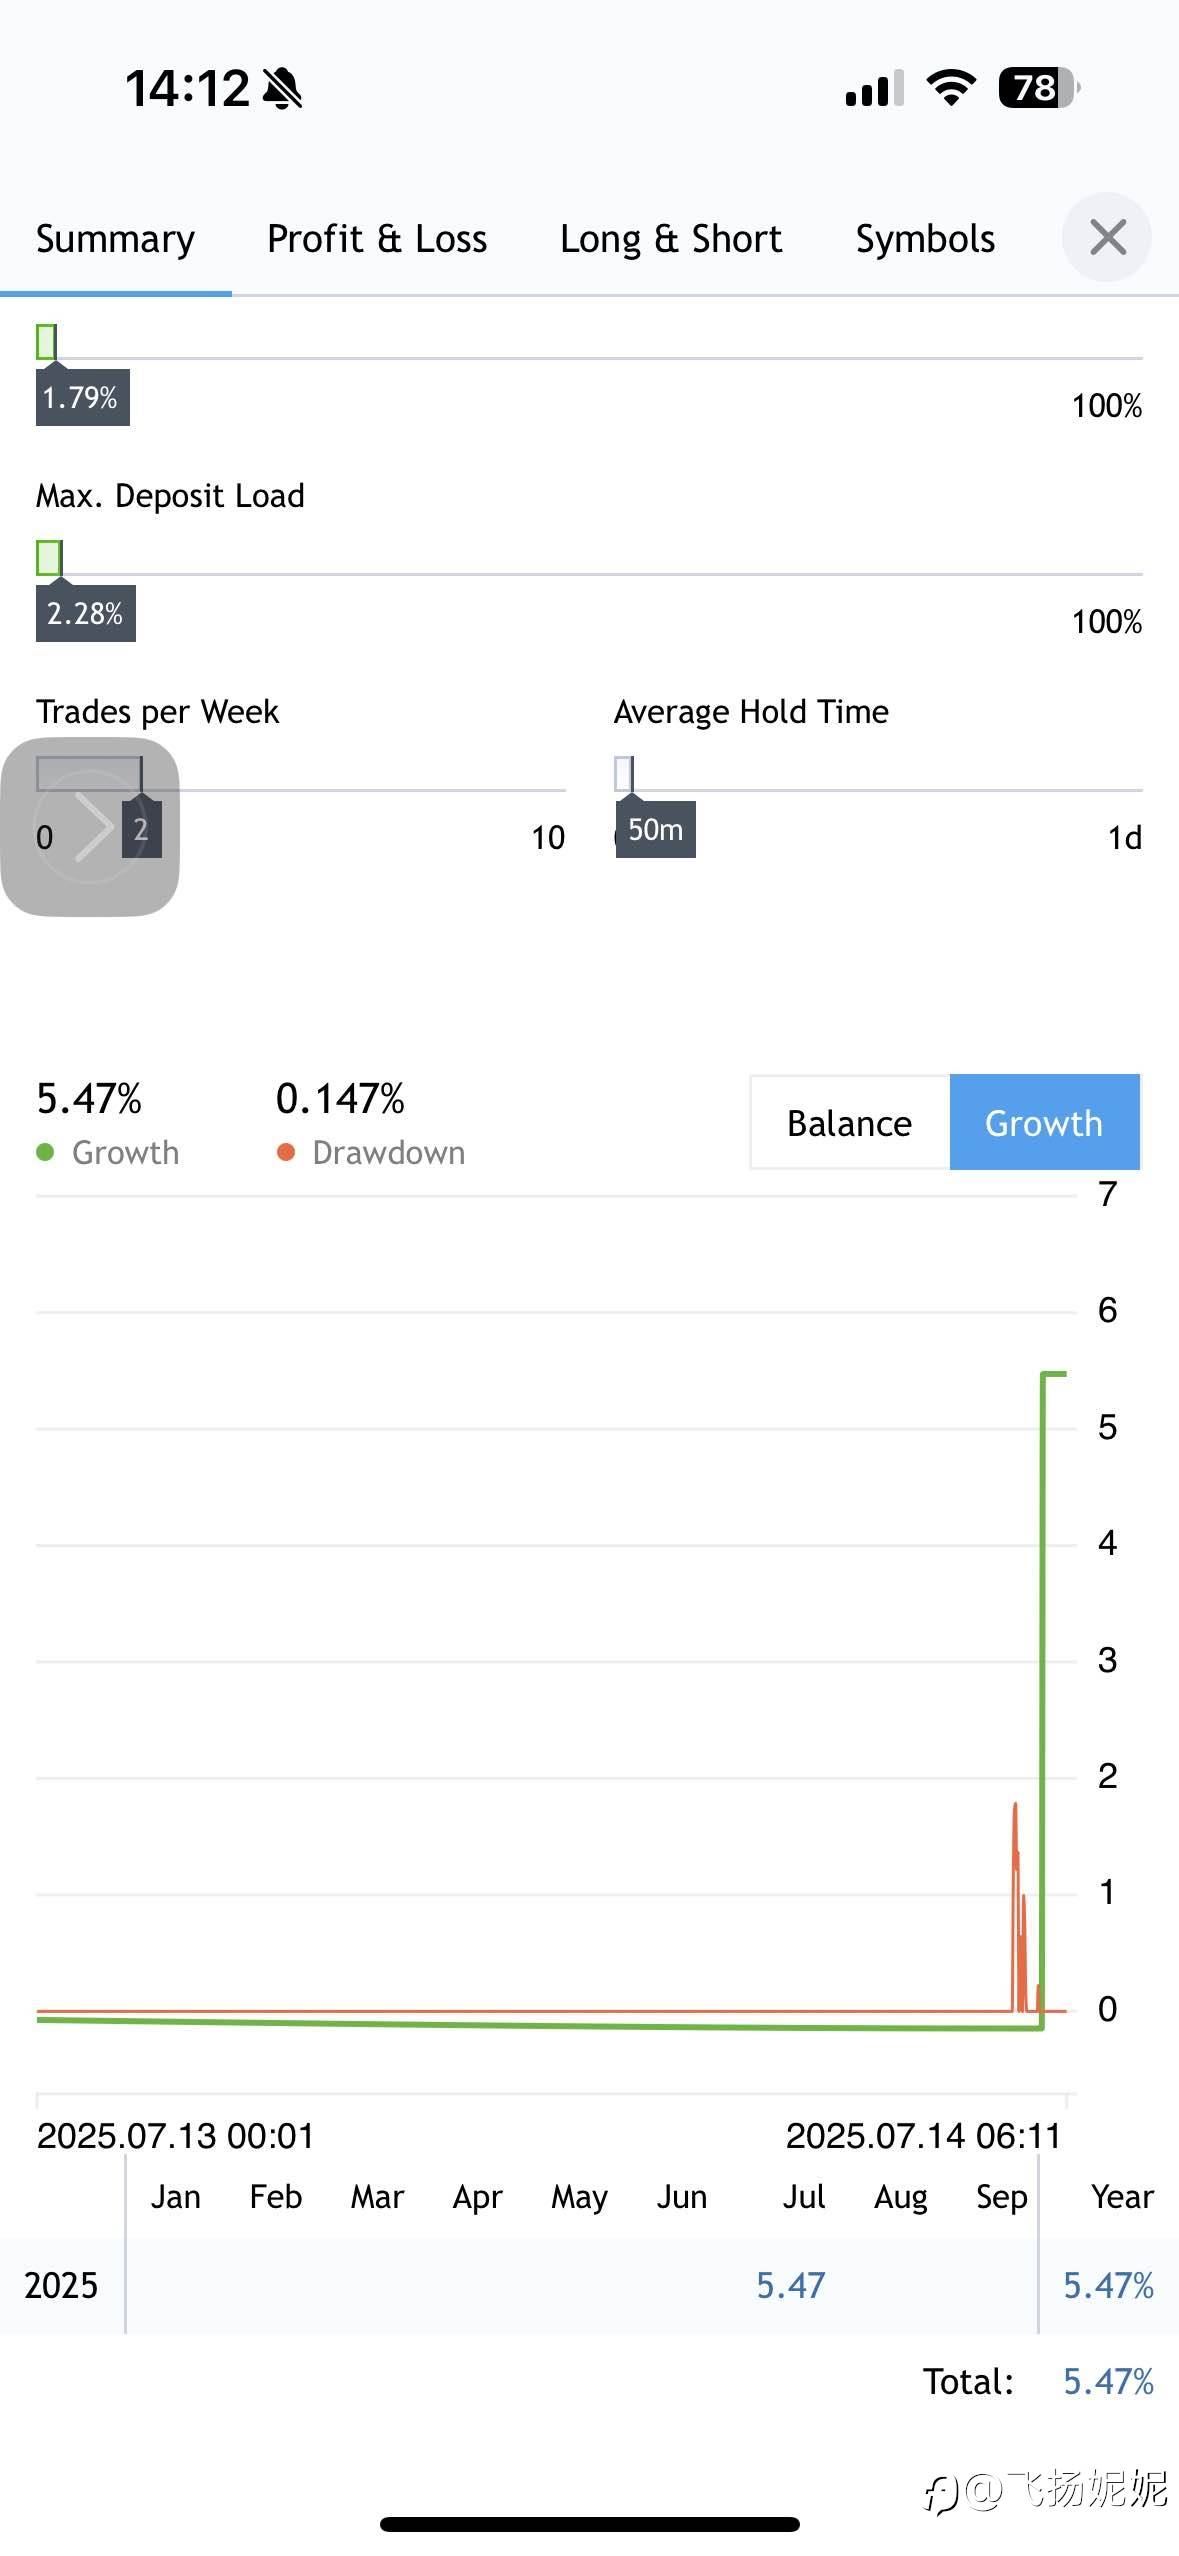Tap the muted bell icon in status bar
The width and height of the screenshot is (1179, 2556).
click(x=283, y=88)
